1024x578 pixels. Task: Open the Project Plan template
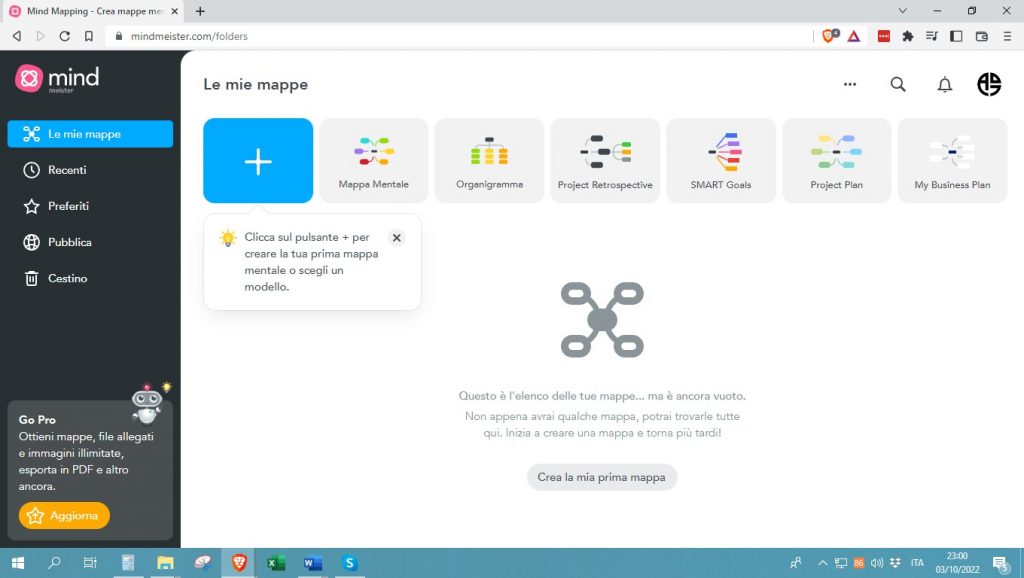click(x=837, y=161)
